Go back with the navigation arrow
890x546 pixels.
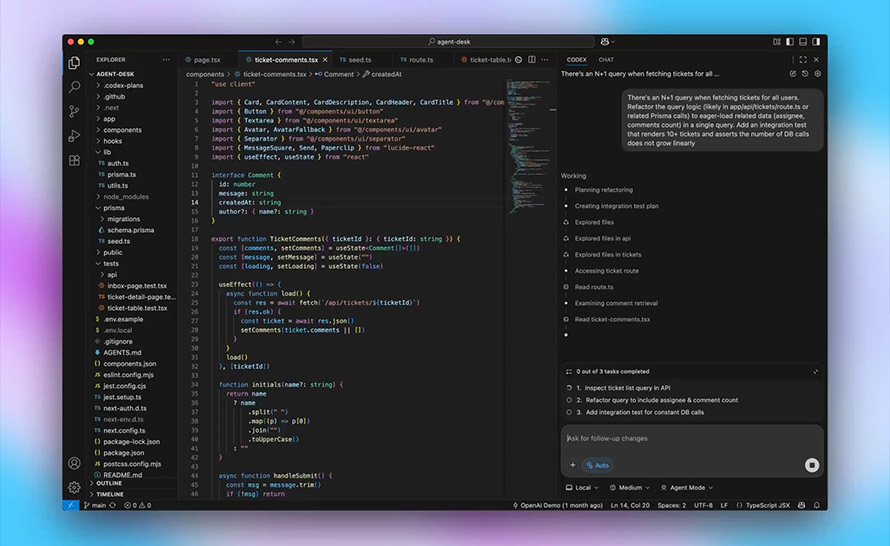[x=278, y=42]
